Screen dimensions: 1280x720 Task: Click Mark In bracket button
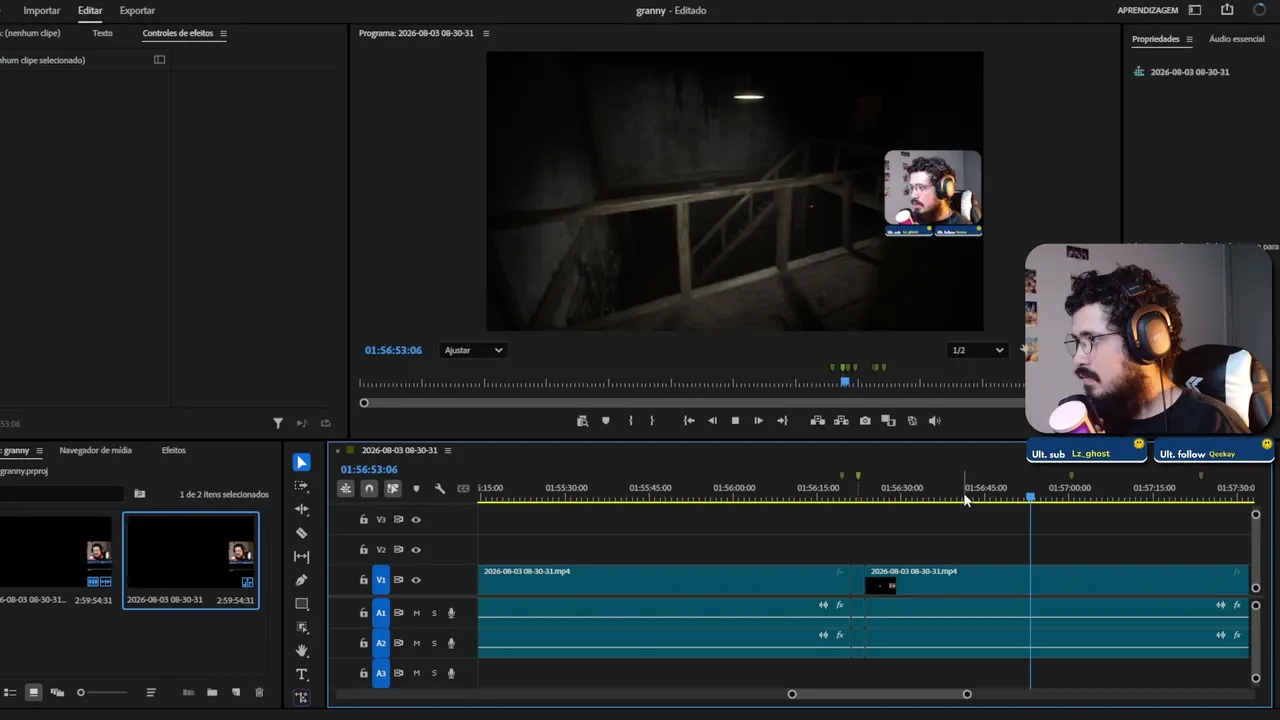[x=630, y=421]
